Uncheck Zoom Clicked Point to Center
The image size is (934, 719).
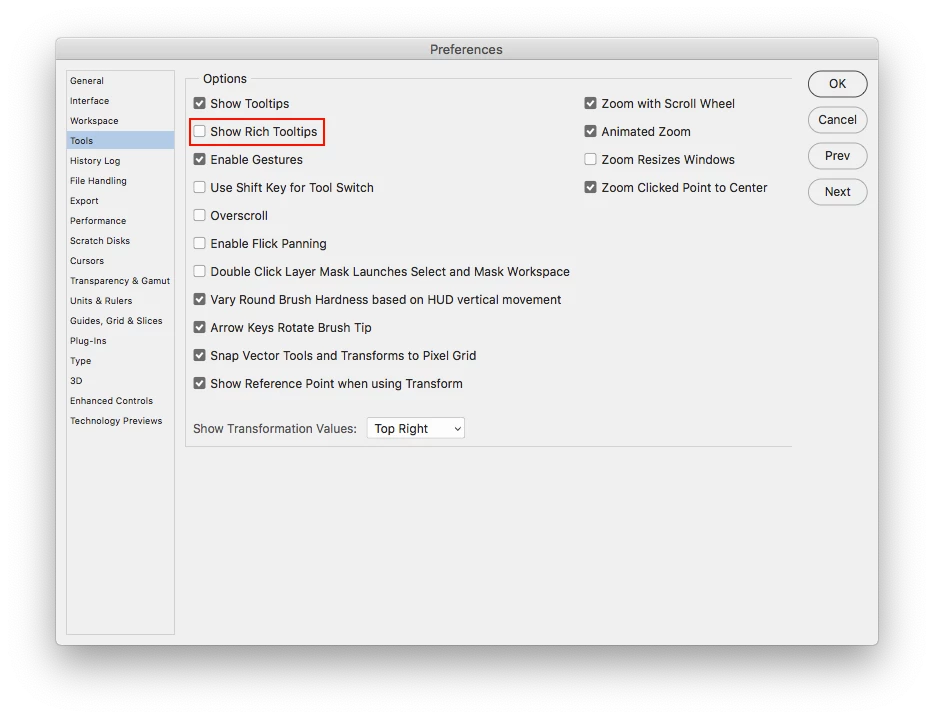pyautogui.click(x=590, y=188)
